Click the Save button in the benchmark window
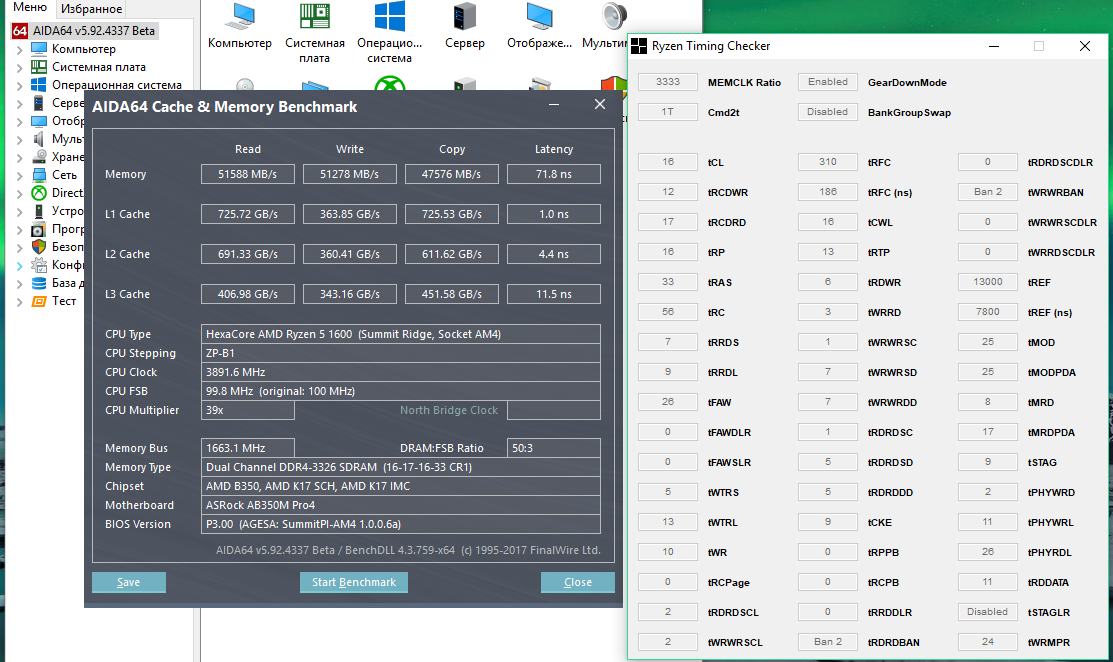Viewport: 1113px width, 662px height. pyautogui.click(x=128, y=582)
